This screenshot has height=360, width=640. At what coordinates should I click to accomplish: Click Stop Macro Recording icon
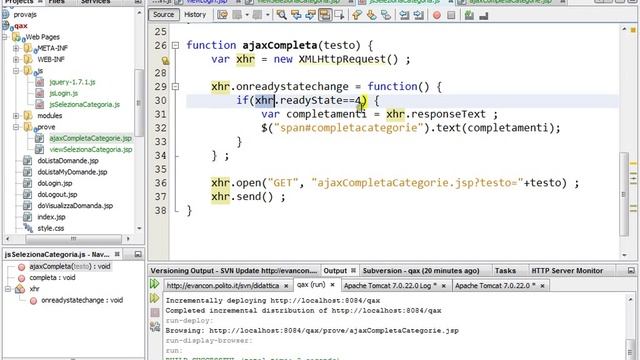click(451, 16)
